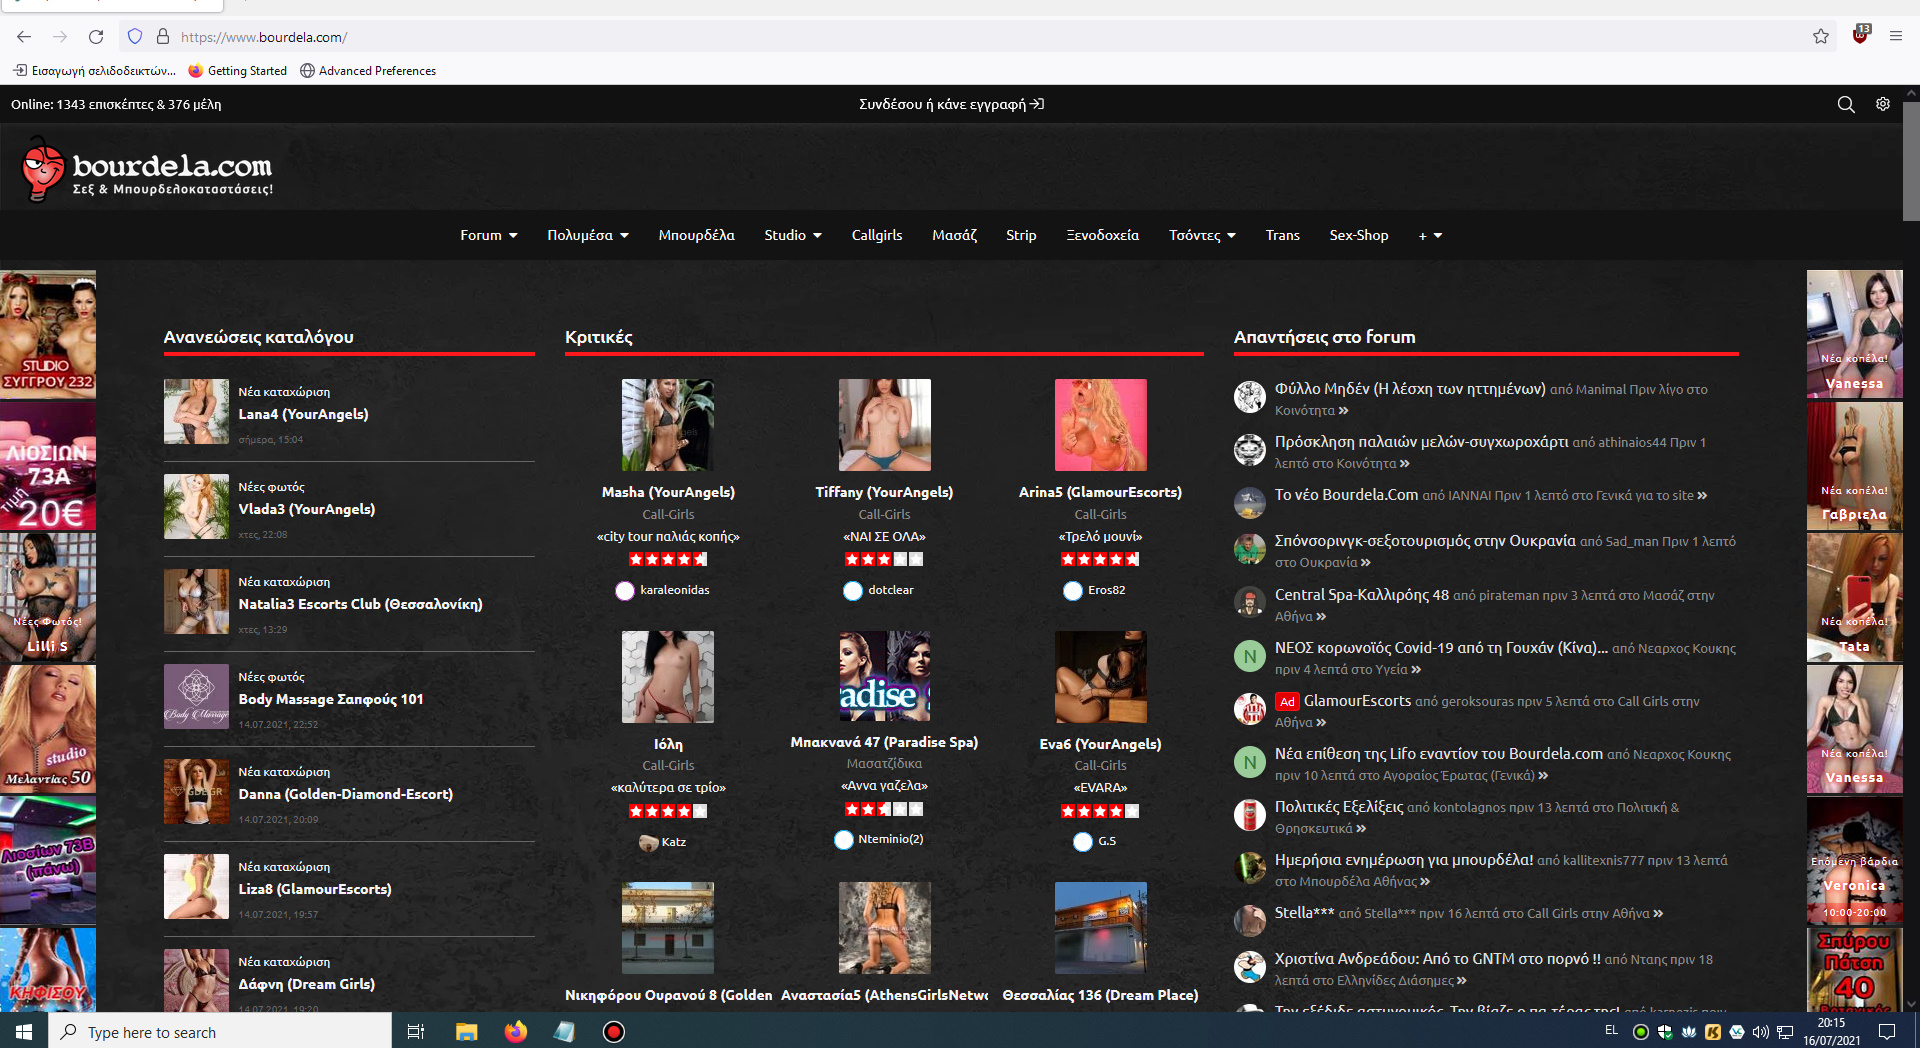1920x1048 pixels.
Task: Click the Απαντήσεις στο forum heading
Action: tap(1325, 337)
